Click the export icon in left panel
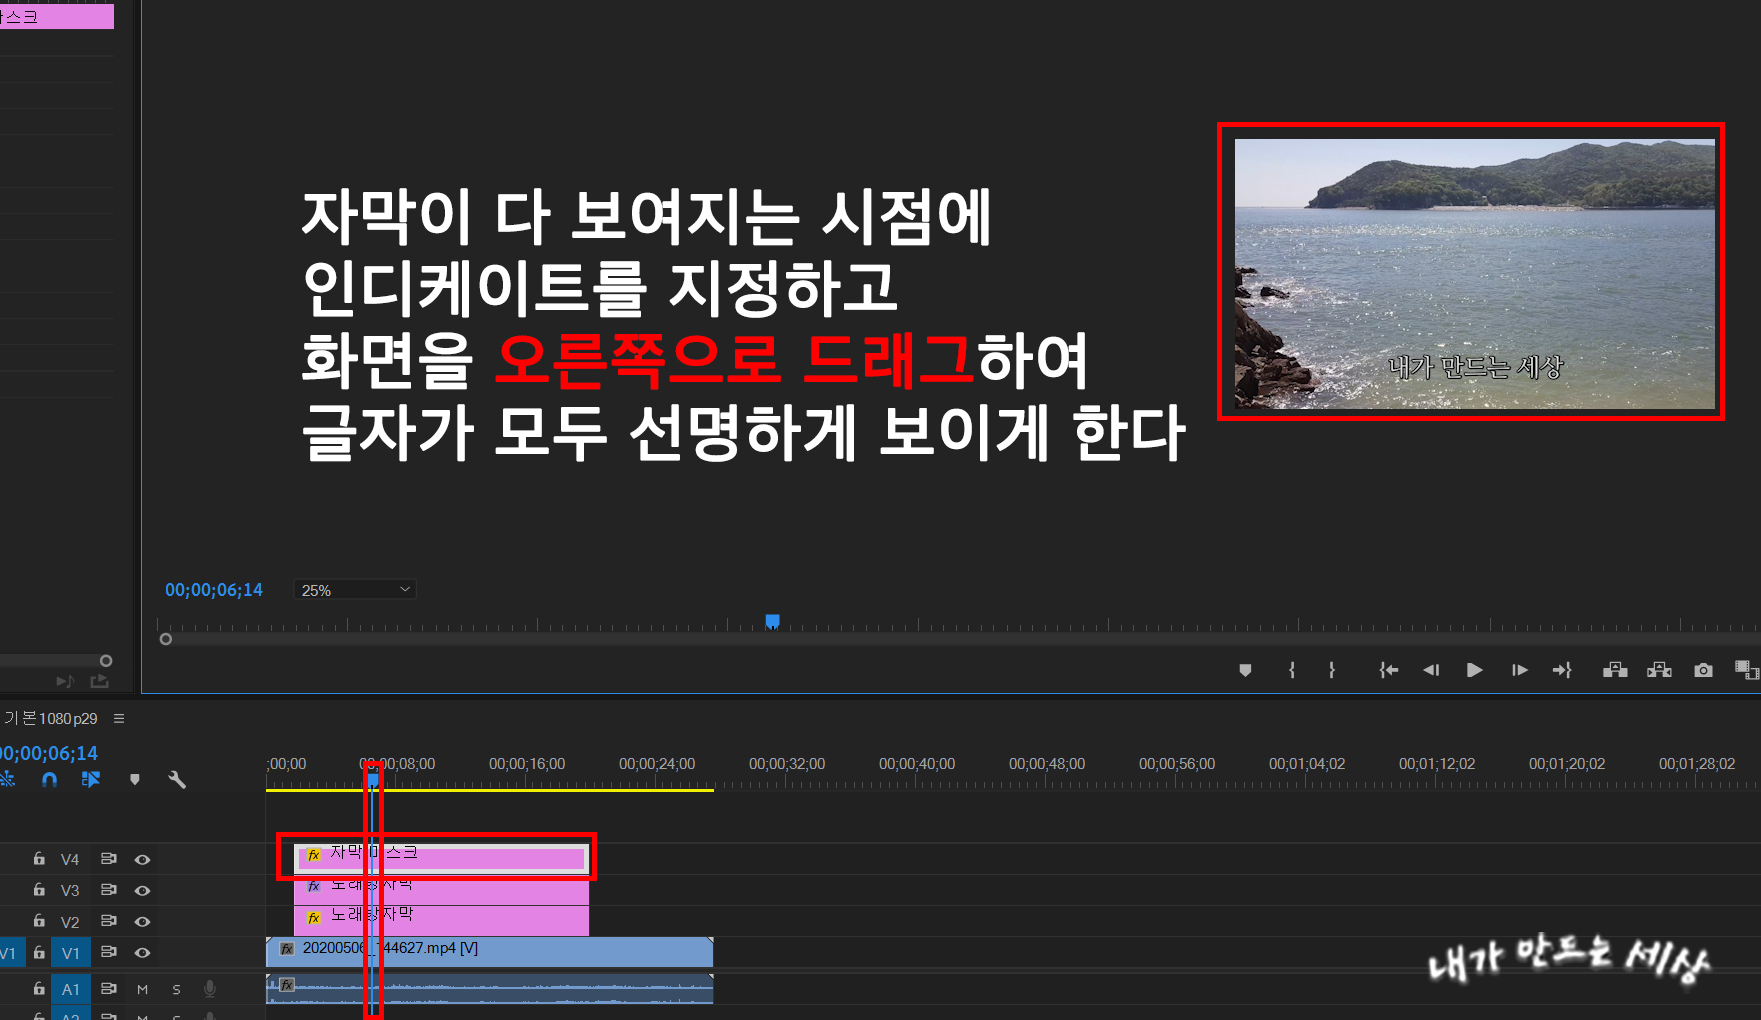 tap(99, 682)
